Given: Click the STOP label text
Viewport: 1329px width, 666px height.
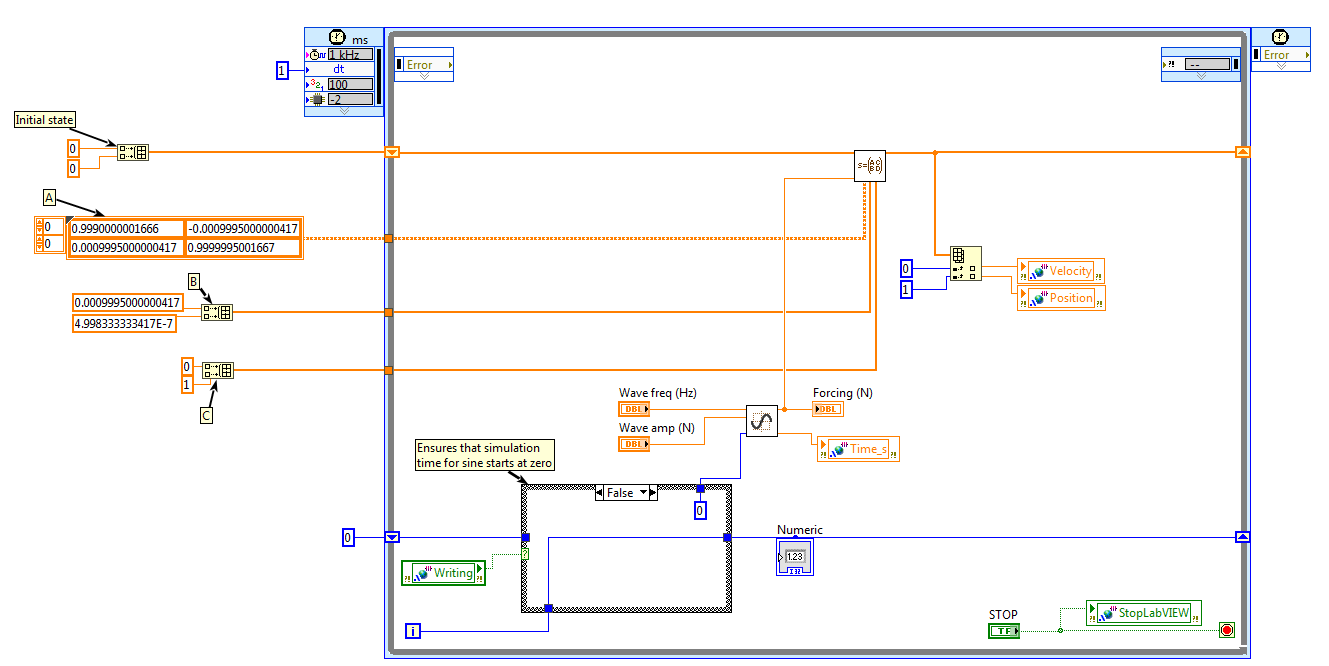Looking at the screenshot, I should click(x=1003, y=615).
